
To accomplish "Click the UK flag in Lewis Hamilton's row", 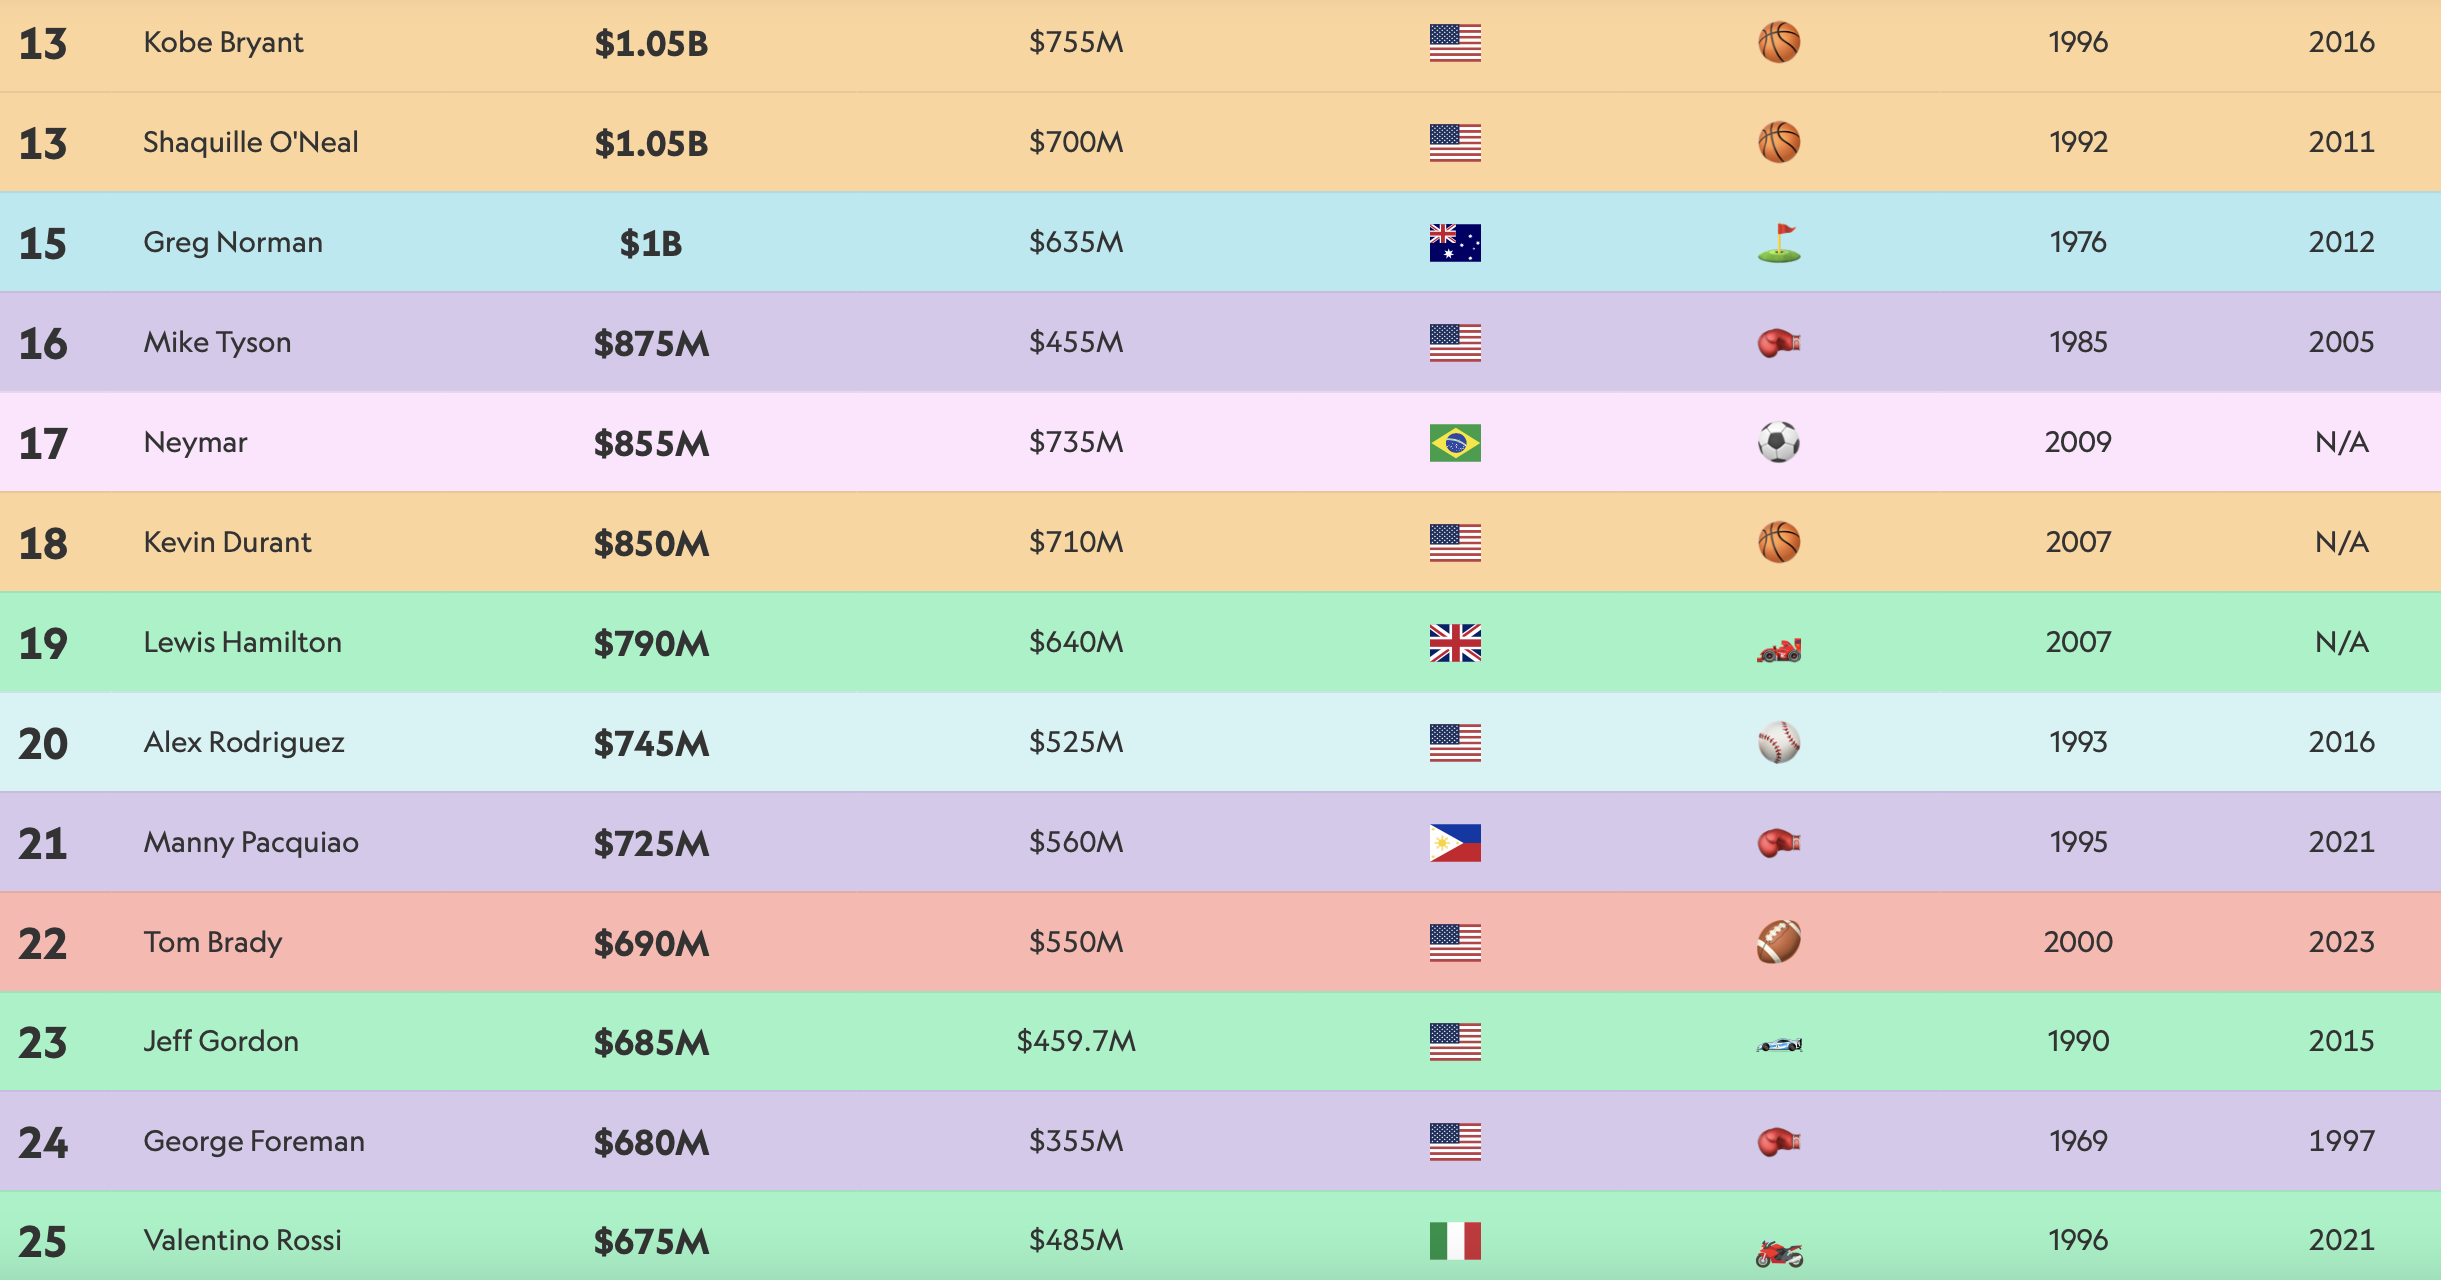I will (1455, 643).
